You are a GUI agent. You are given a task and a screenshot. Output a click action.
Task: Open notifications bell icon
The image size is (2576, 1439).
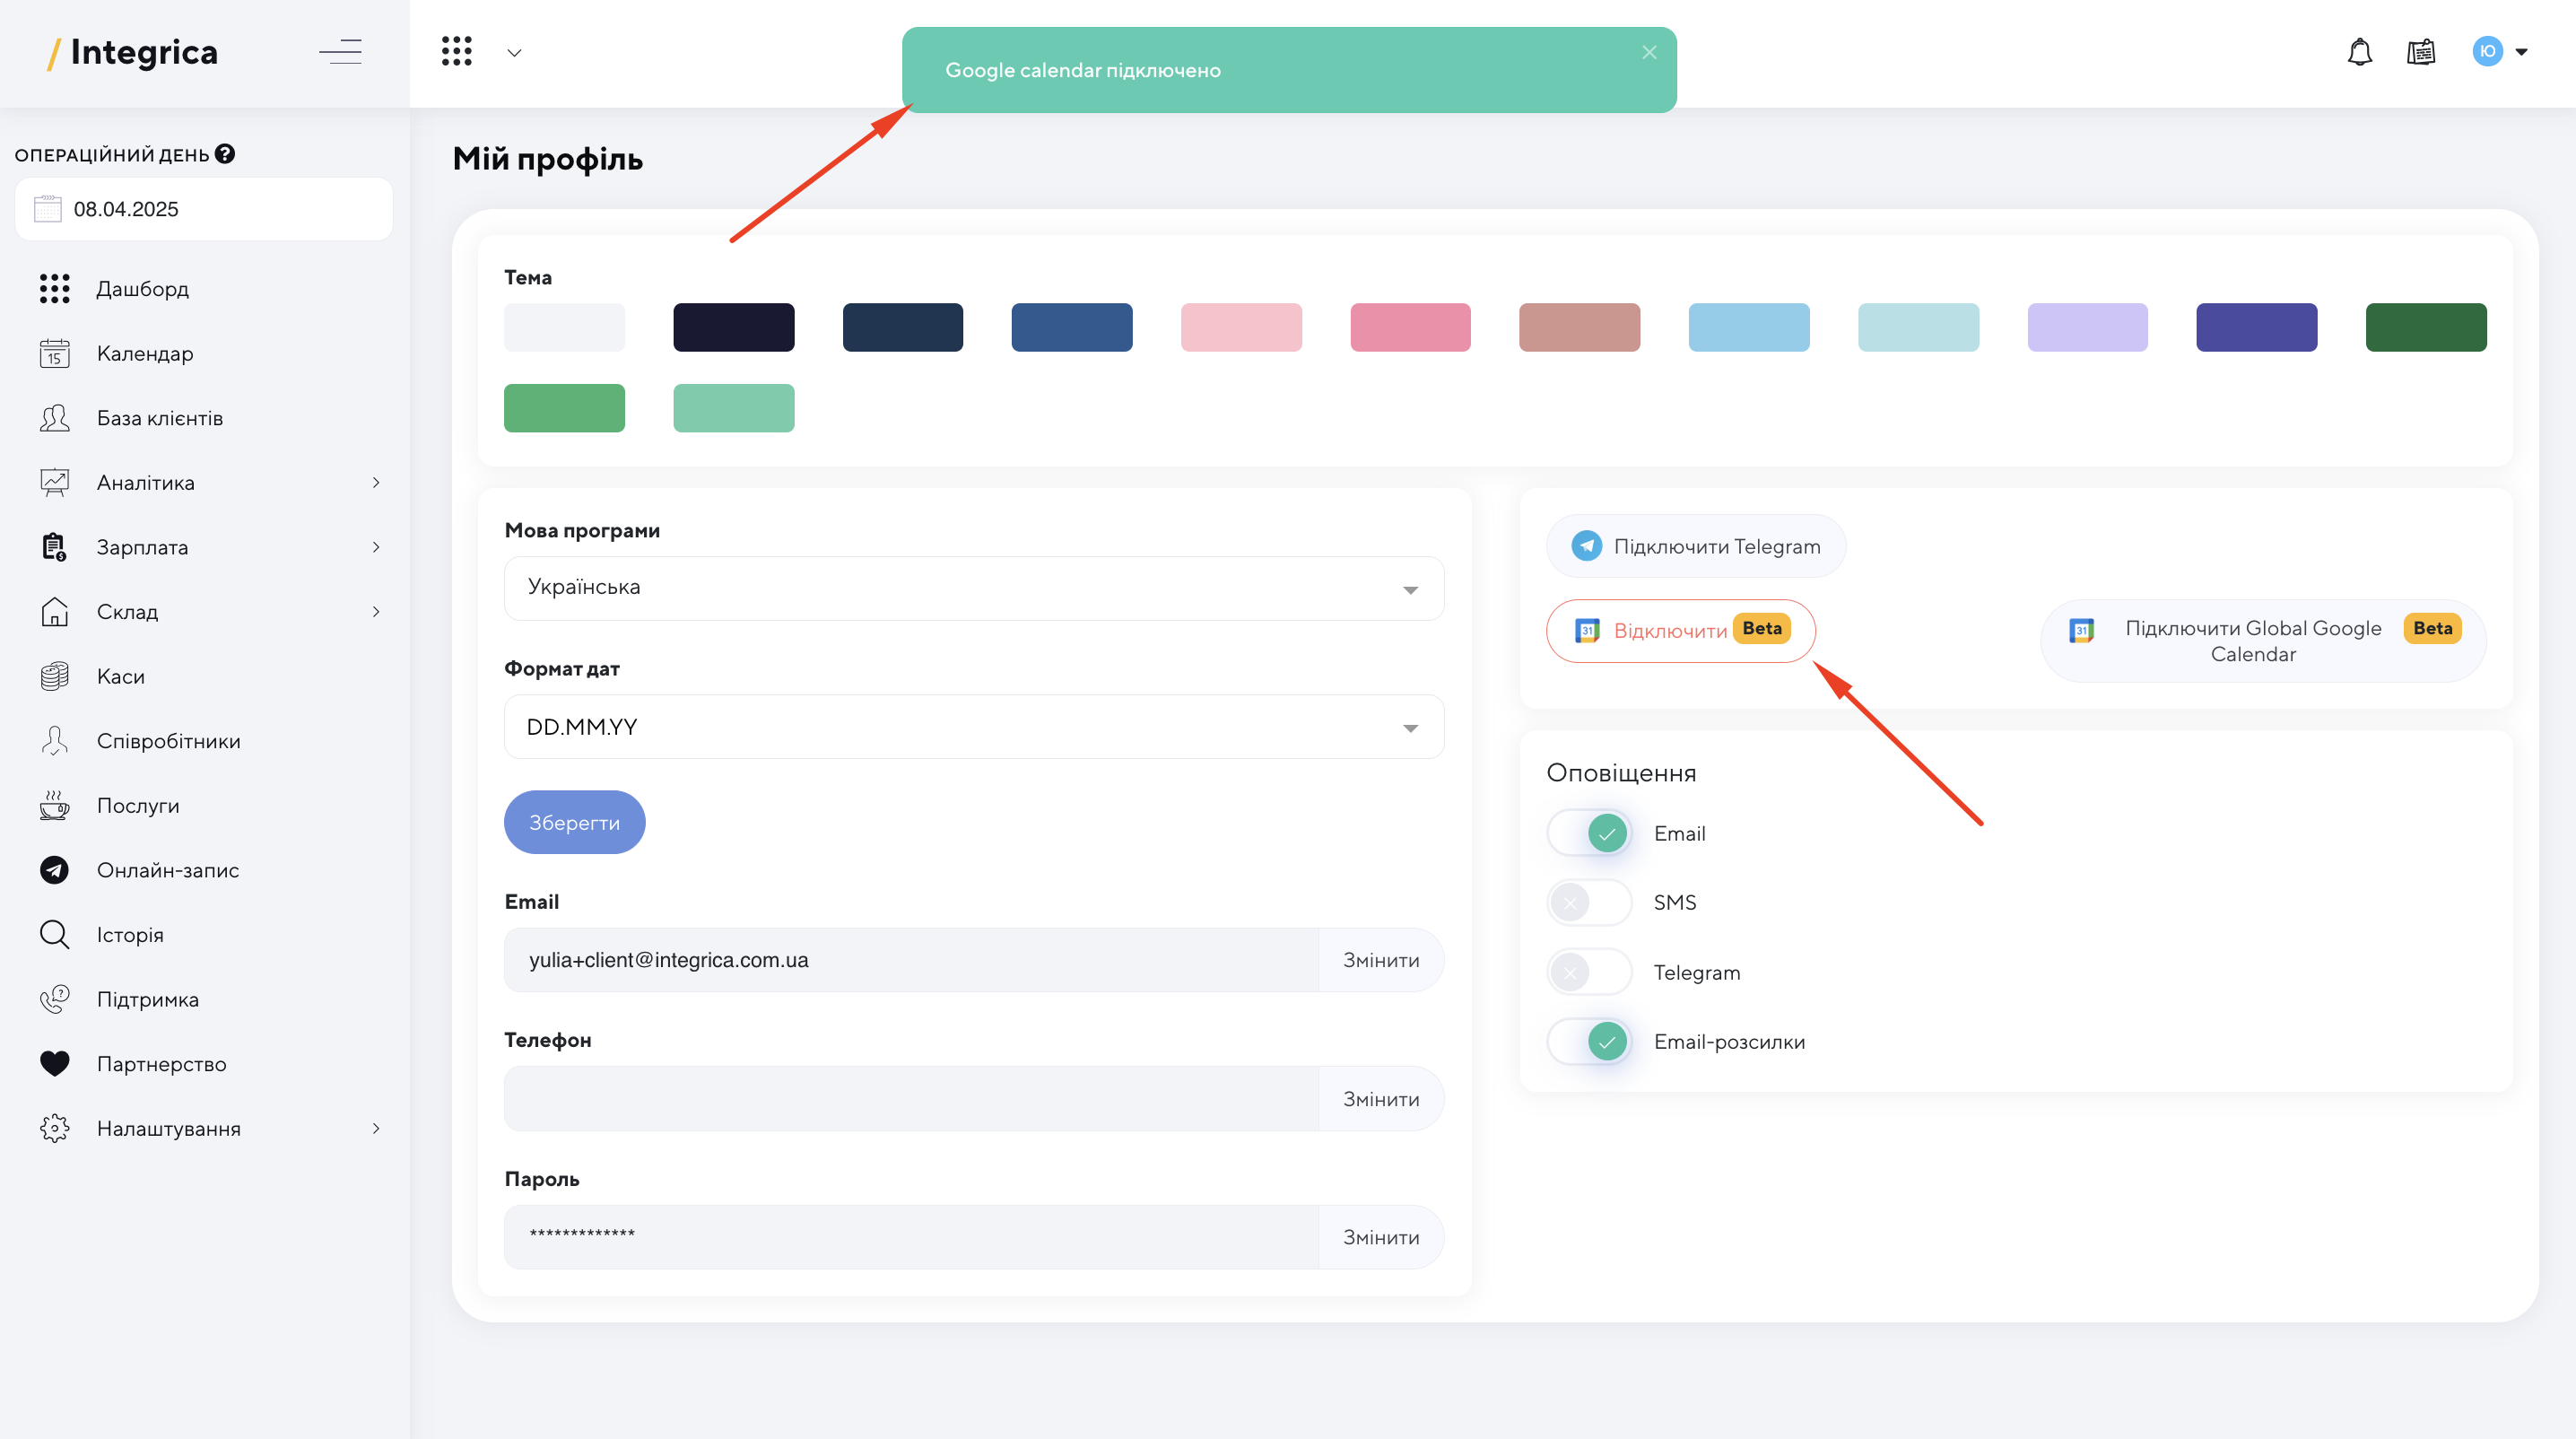click(x=2359, y=52)
